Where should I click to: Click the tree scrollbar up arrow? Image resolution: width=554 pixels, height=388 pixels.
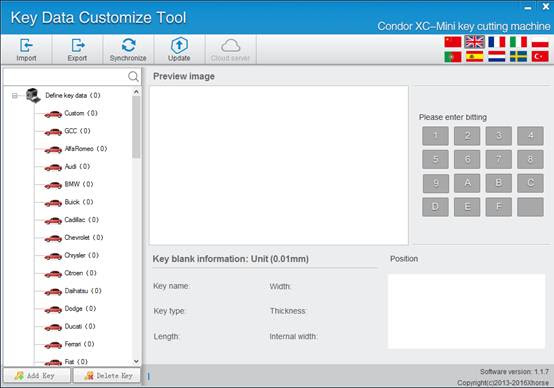click(136, 92)
